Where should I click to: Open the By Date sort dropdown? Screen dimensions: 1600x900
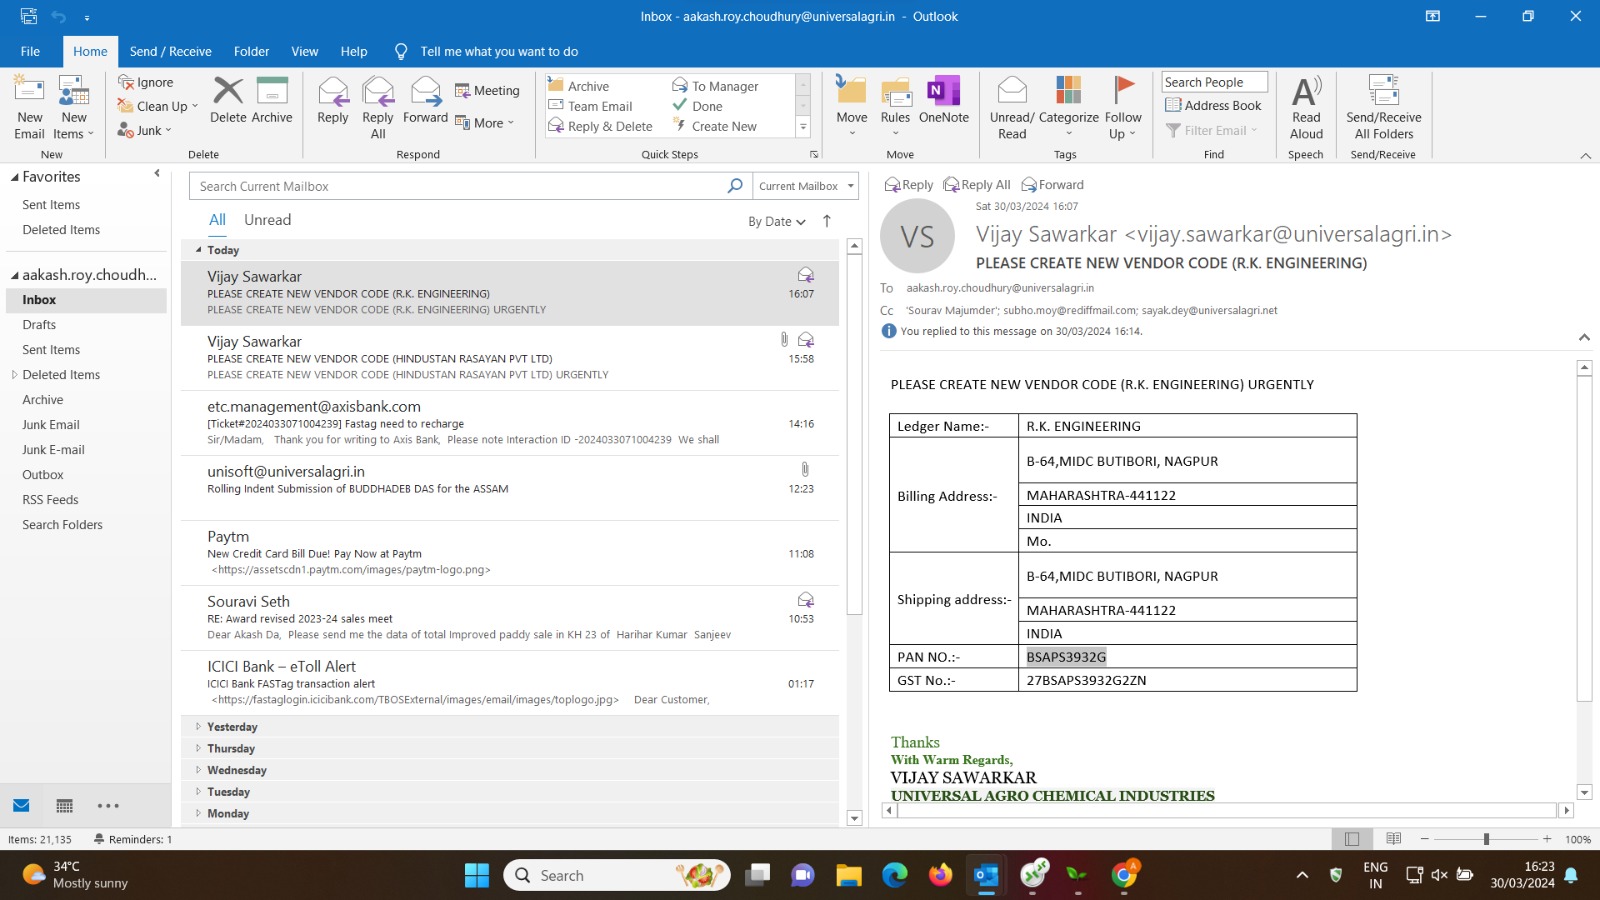point(776,222)
